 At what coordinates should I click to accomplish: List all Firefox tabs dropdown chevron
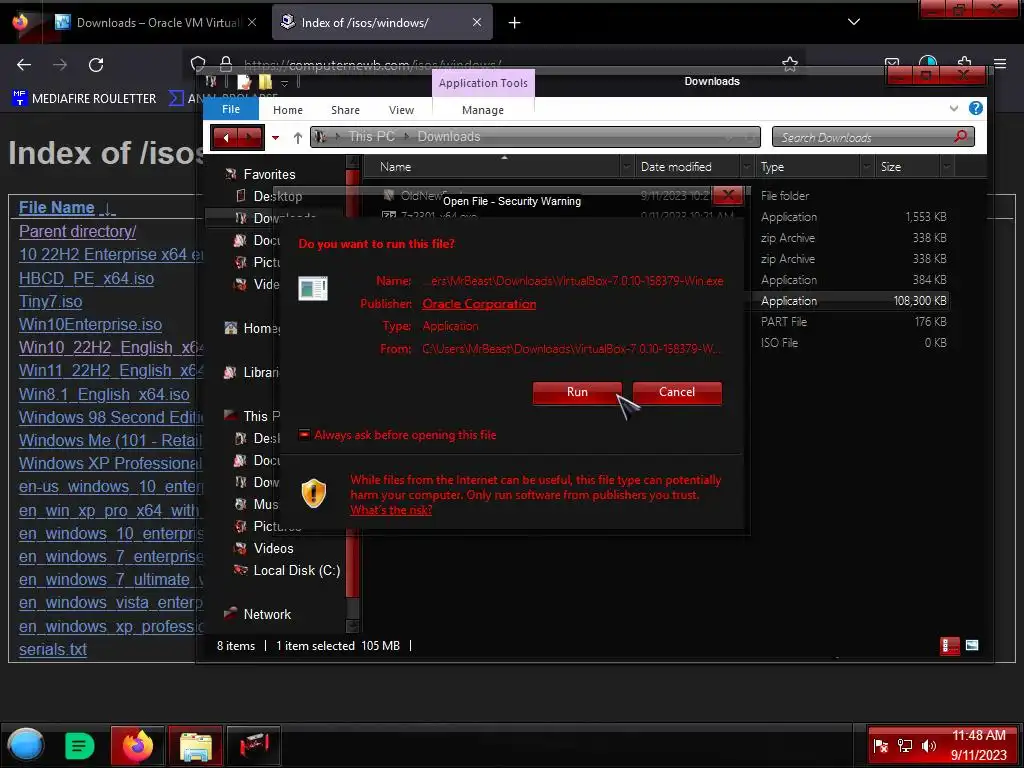tap(854, 22)
